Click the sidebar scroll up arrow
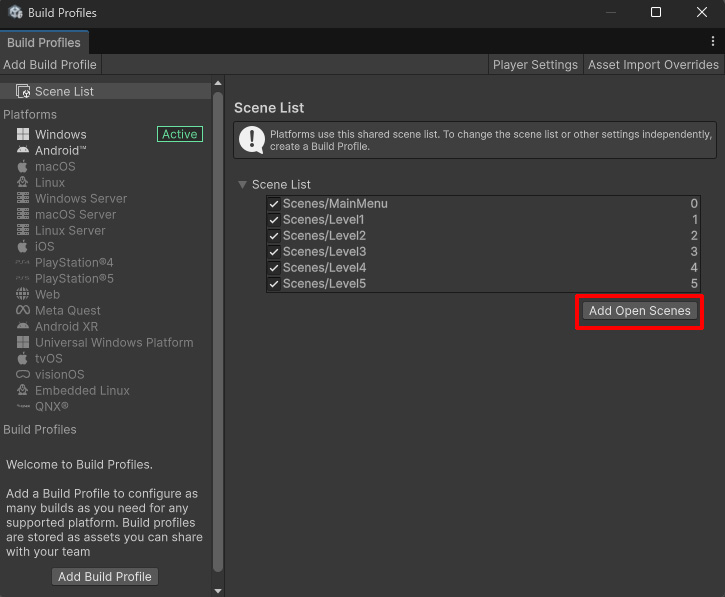 [x=218, y=83]
